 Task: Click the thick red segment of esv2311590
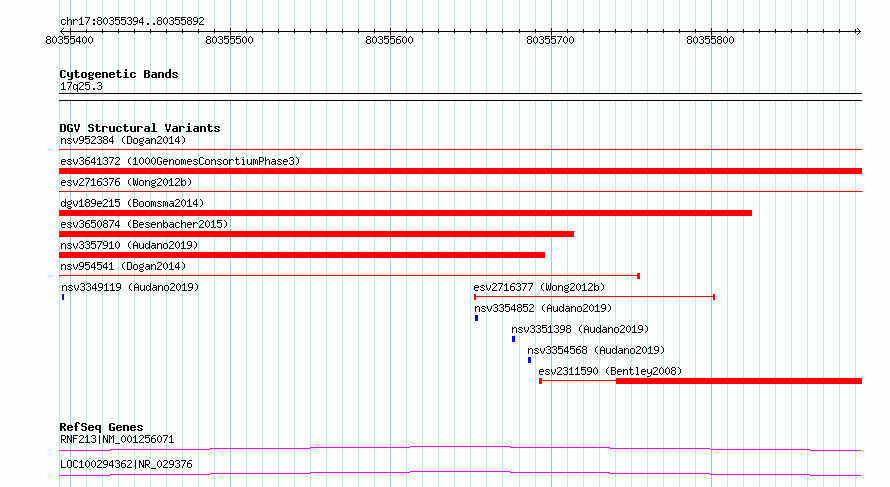click(739, 381)
